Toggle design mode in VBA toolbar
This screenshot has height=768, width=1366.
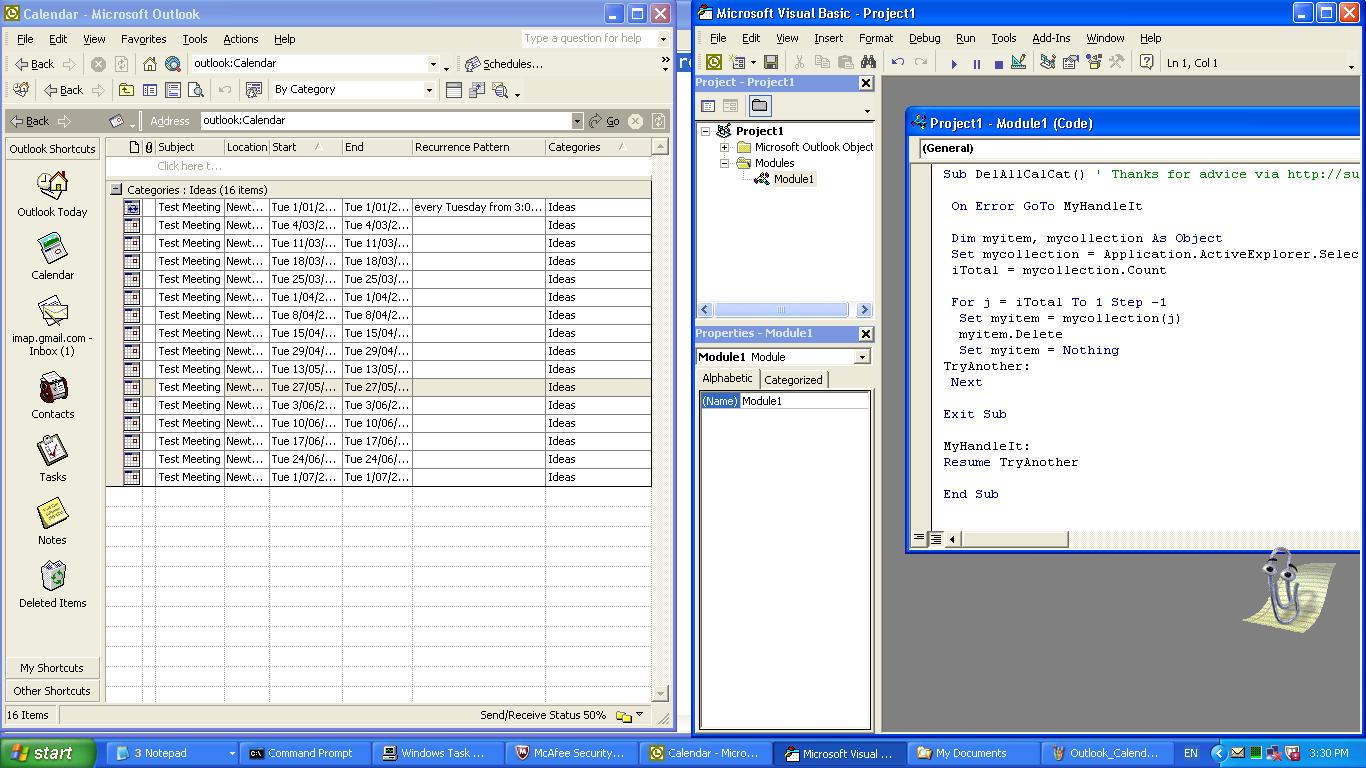pos(1018,62)
